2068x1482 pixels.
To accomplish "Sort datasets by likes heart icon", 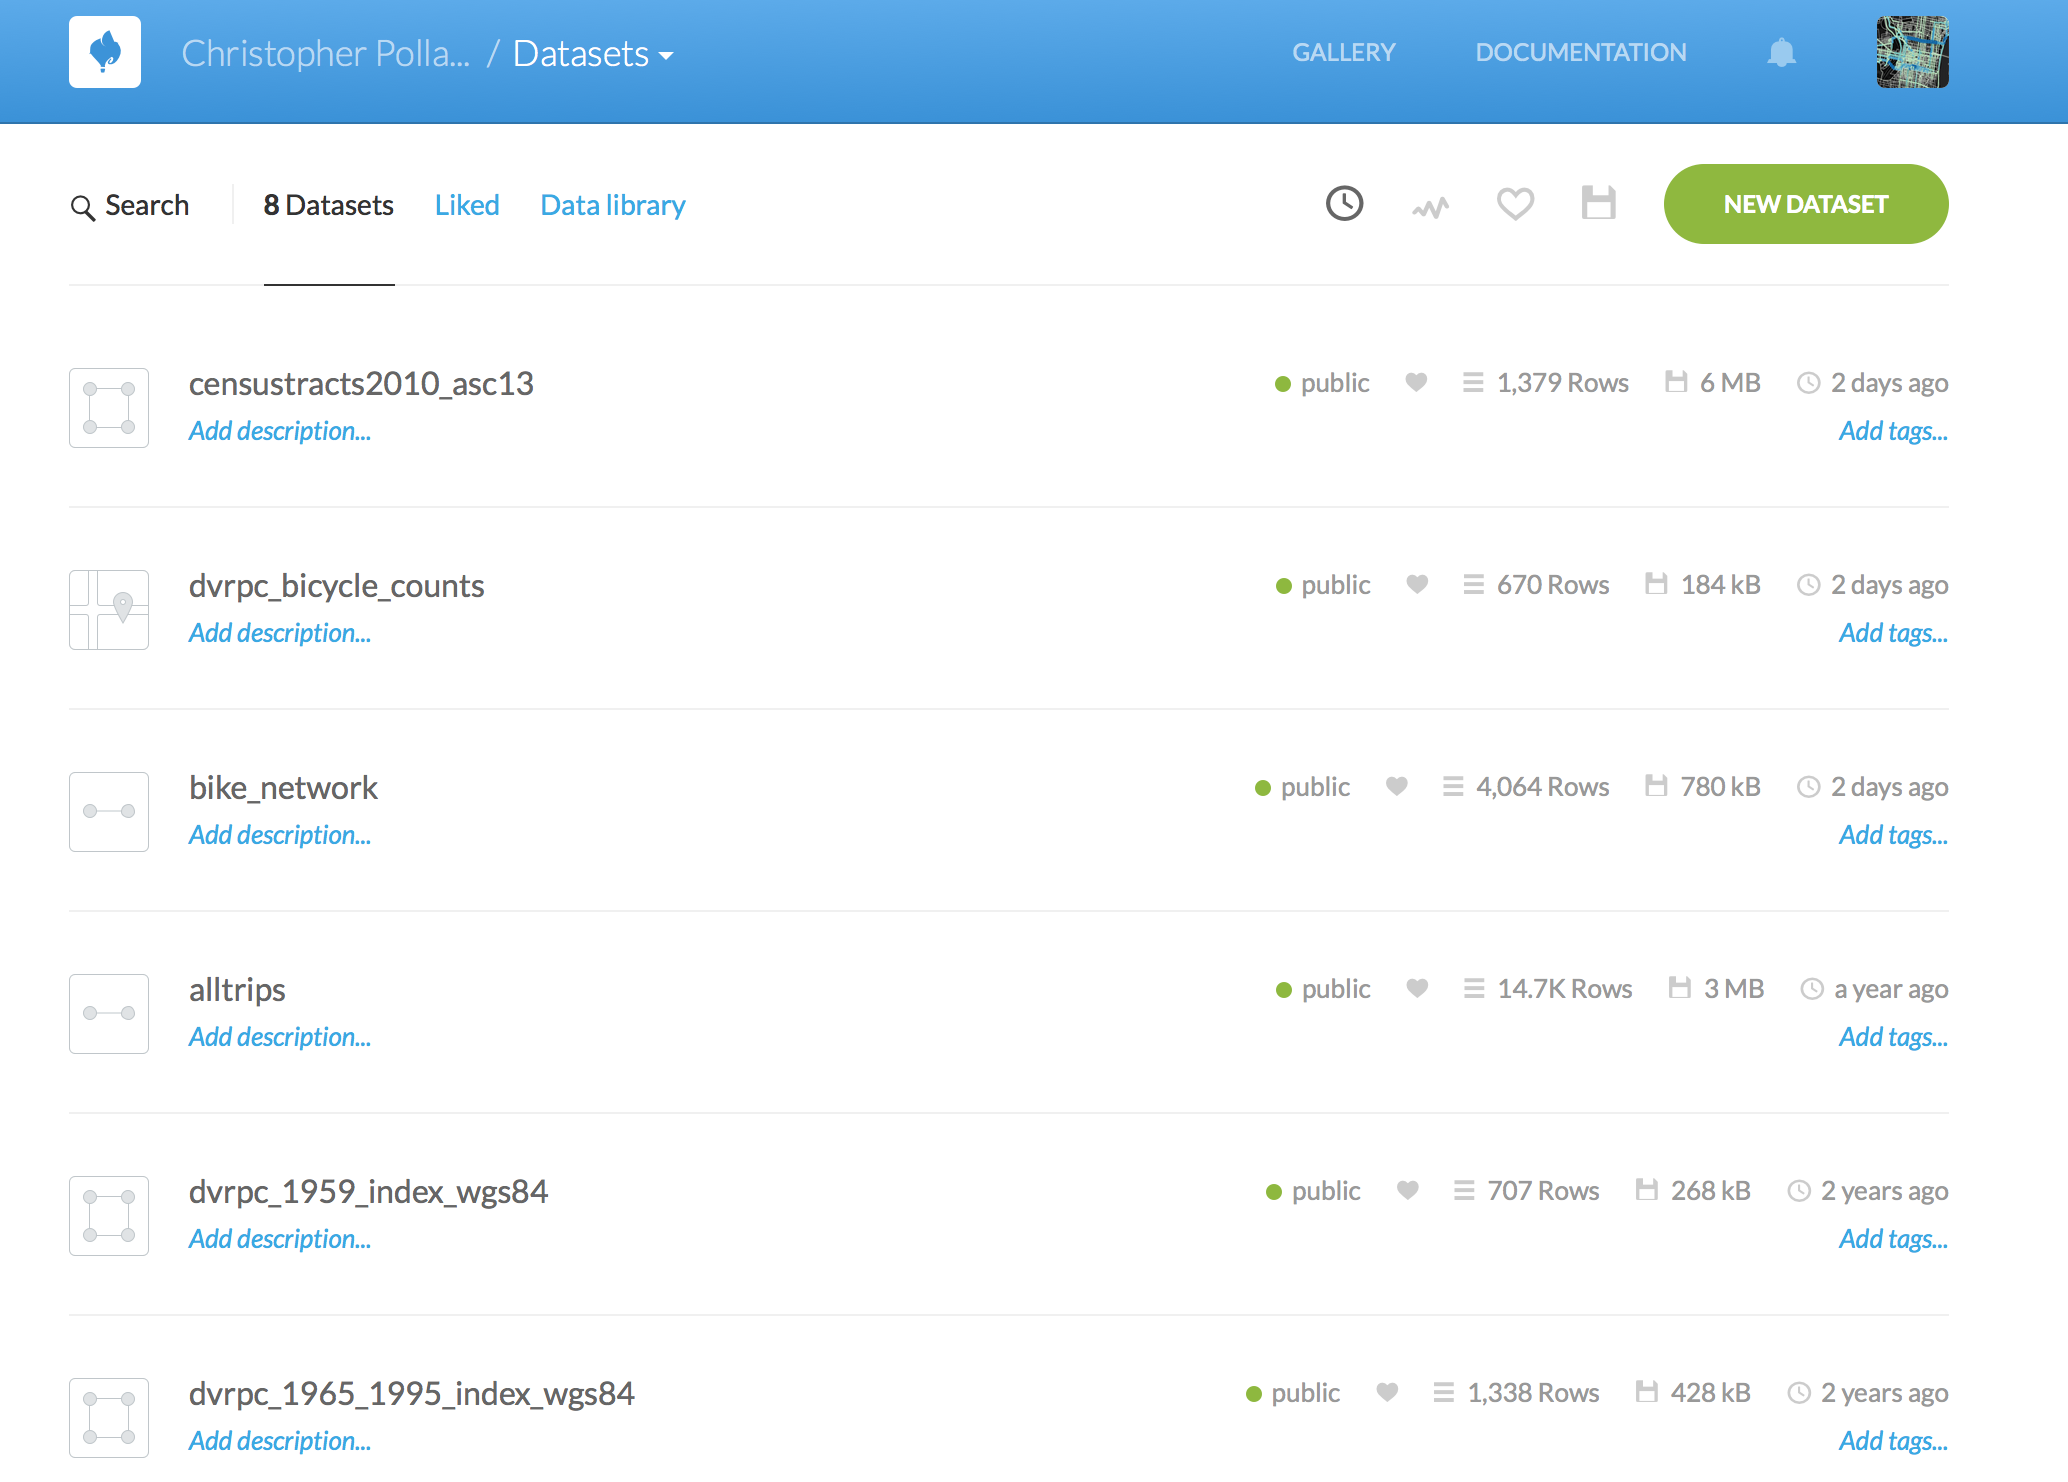I will point(1515,204).
